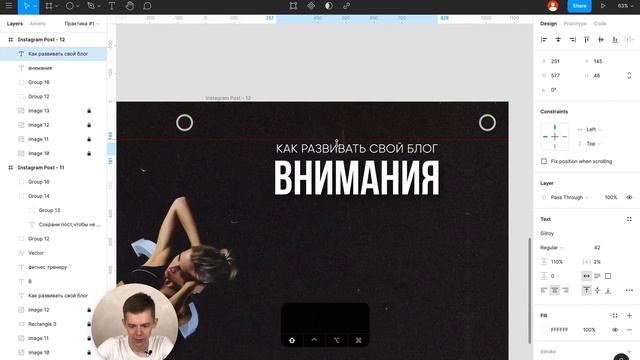Screen dimensions: 640x360
Task: Select the фитнес тренеру text layer
Action: (47, 267)
